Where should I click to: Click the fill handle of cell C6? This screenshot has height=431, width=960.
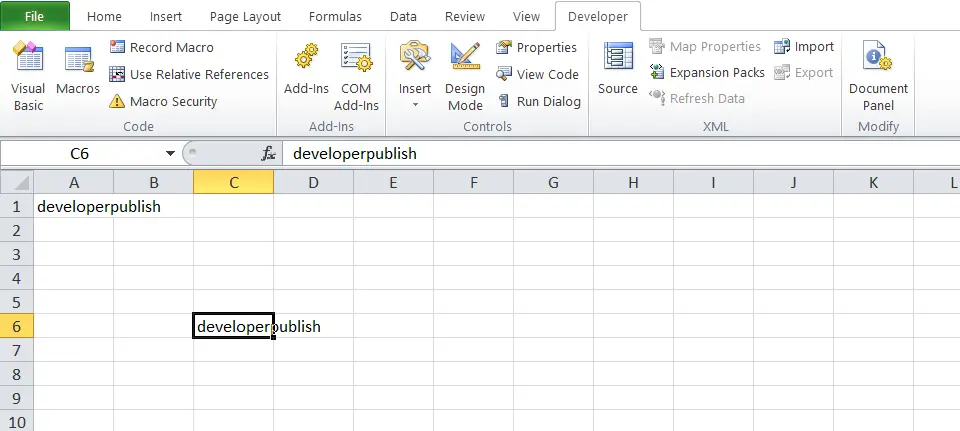click(273, 337)
